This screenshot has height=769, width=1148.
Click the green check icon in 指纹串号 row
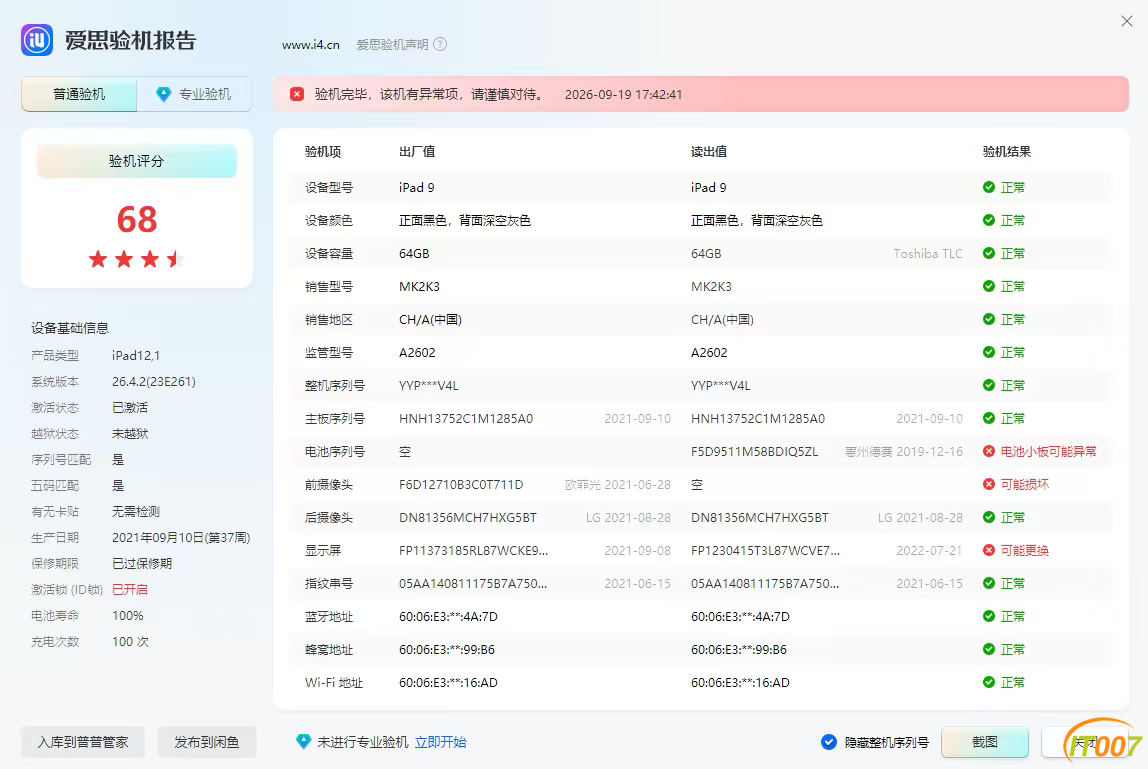[988, 583]
